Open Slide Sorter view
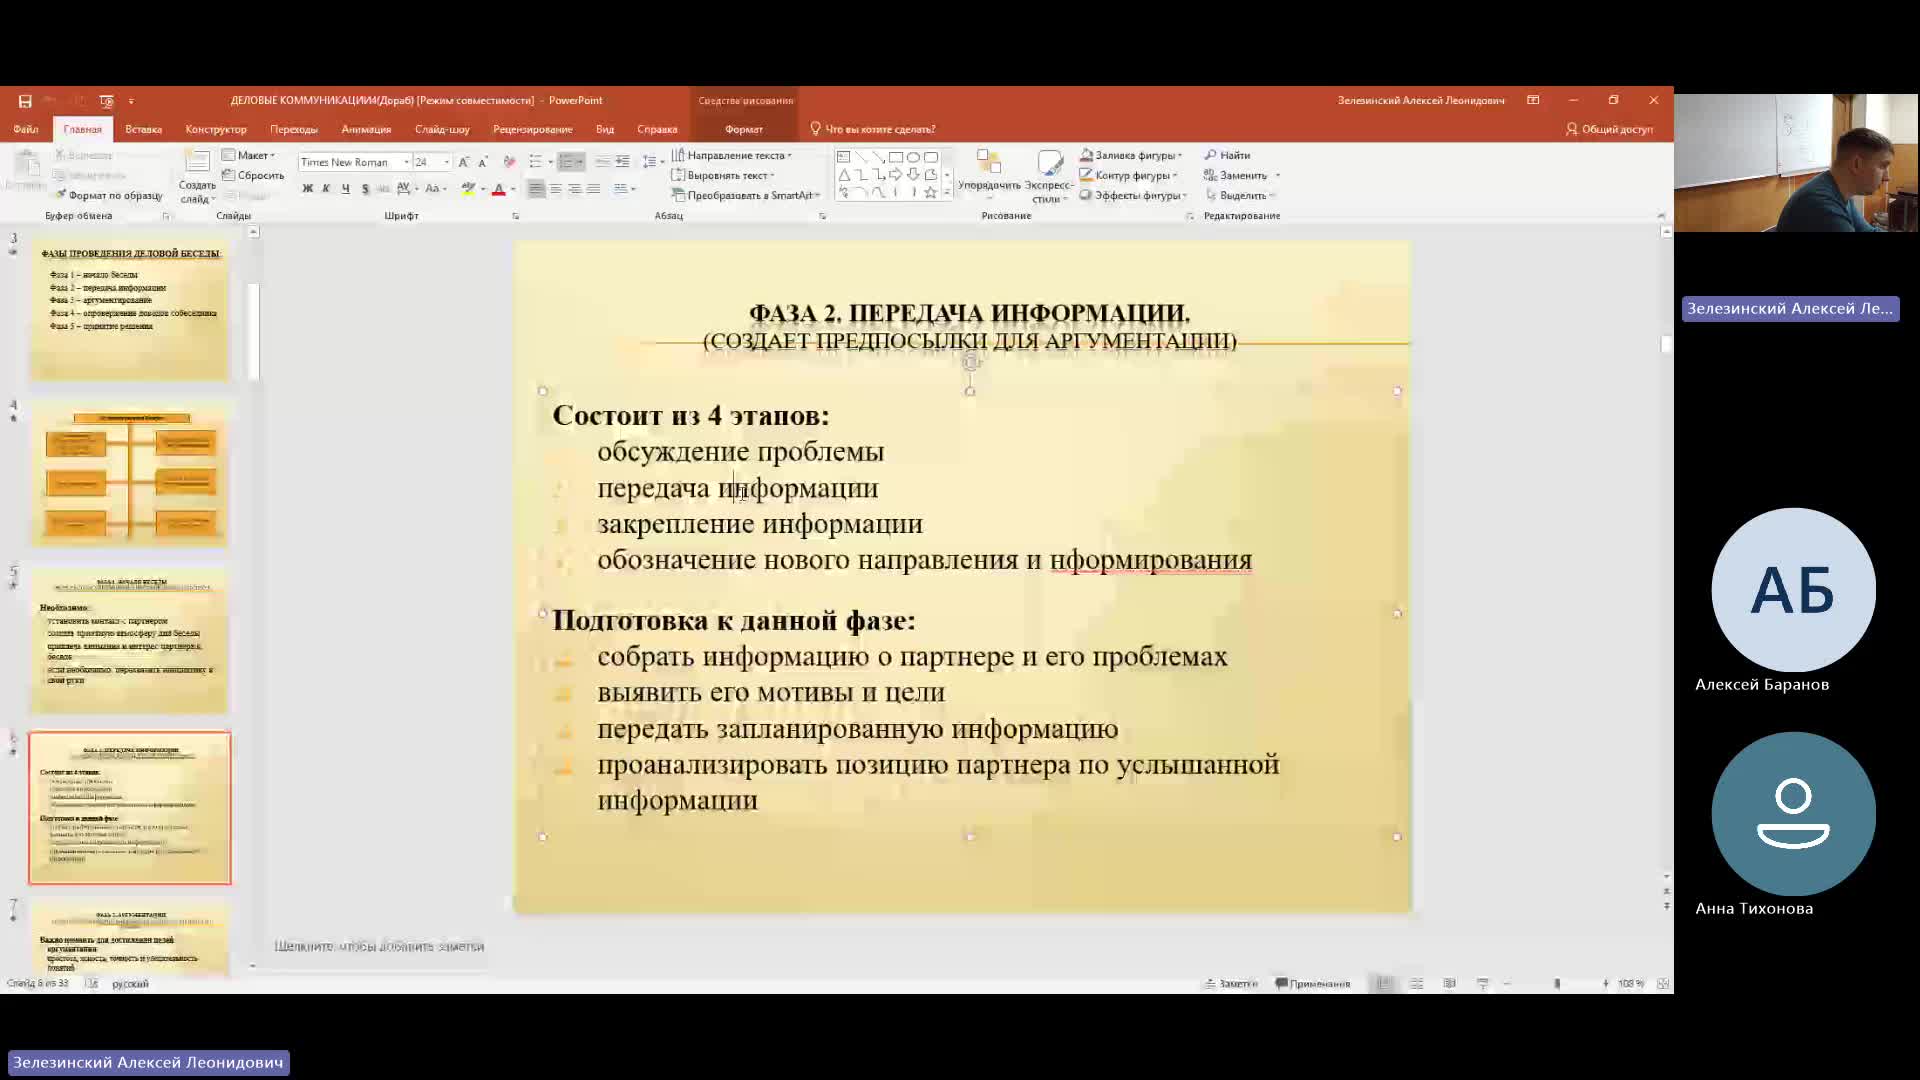This screenshot has height=1080, width=1920. tap(1416, 984)
